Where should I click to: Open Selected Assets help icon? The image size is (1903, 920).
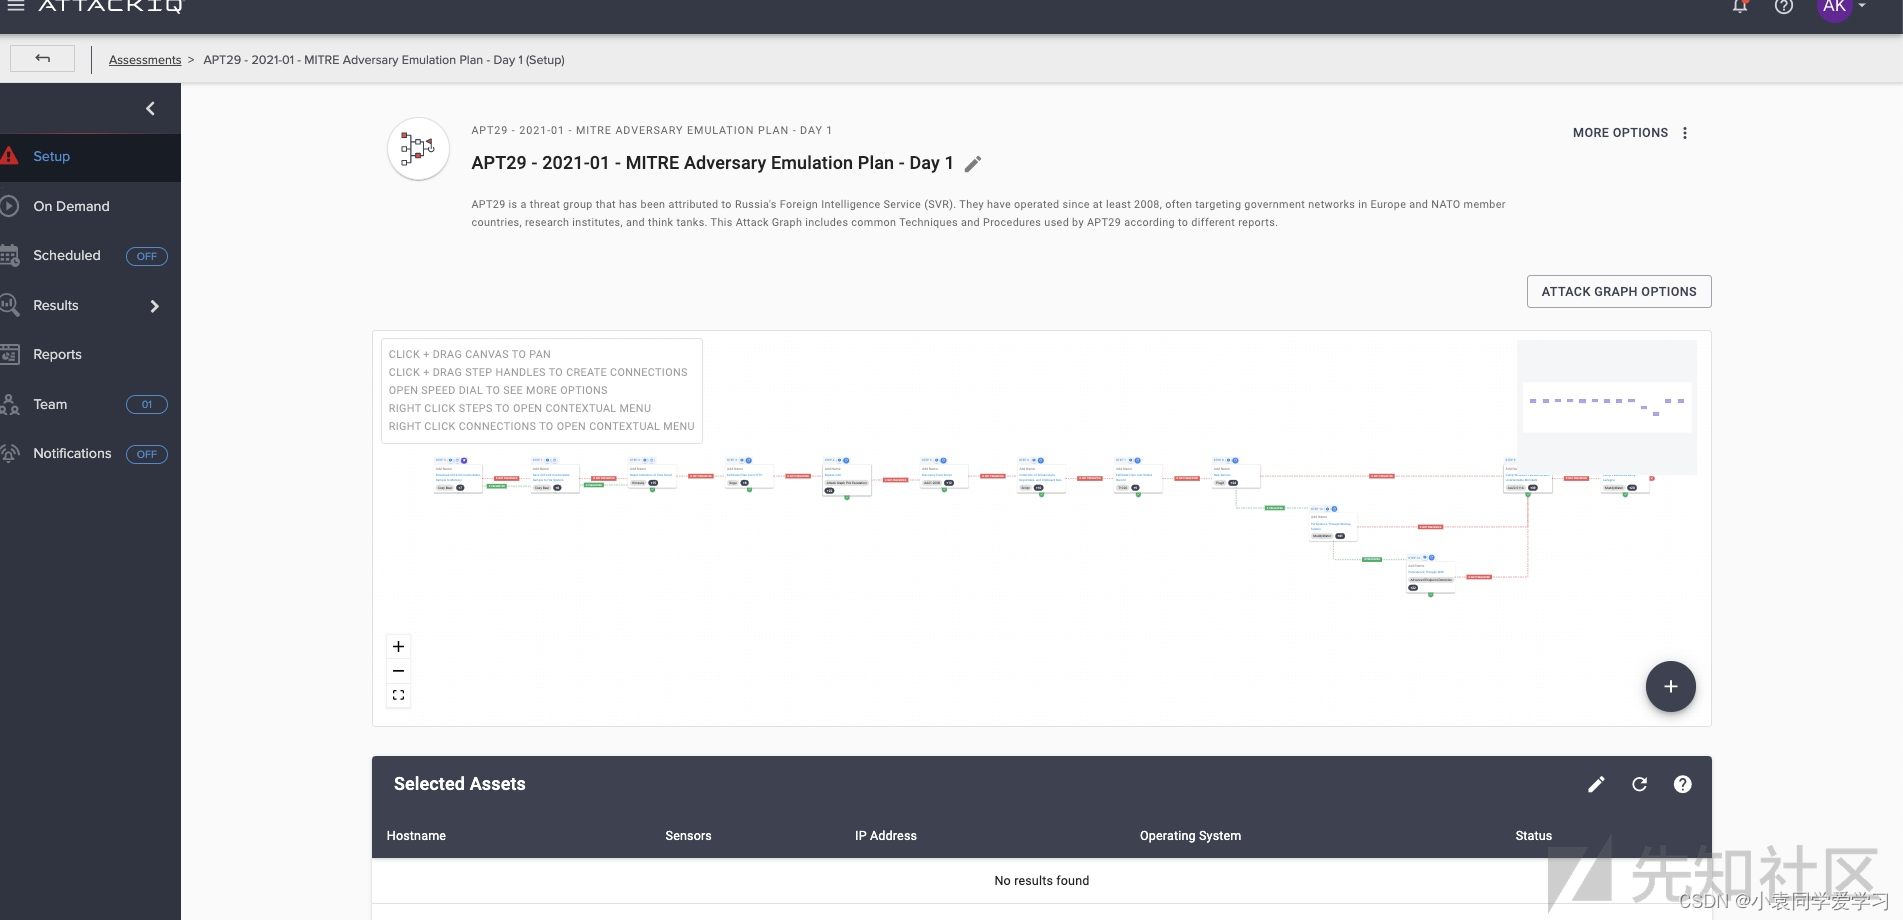click(x=1683, y=785)
